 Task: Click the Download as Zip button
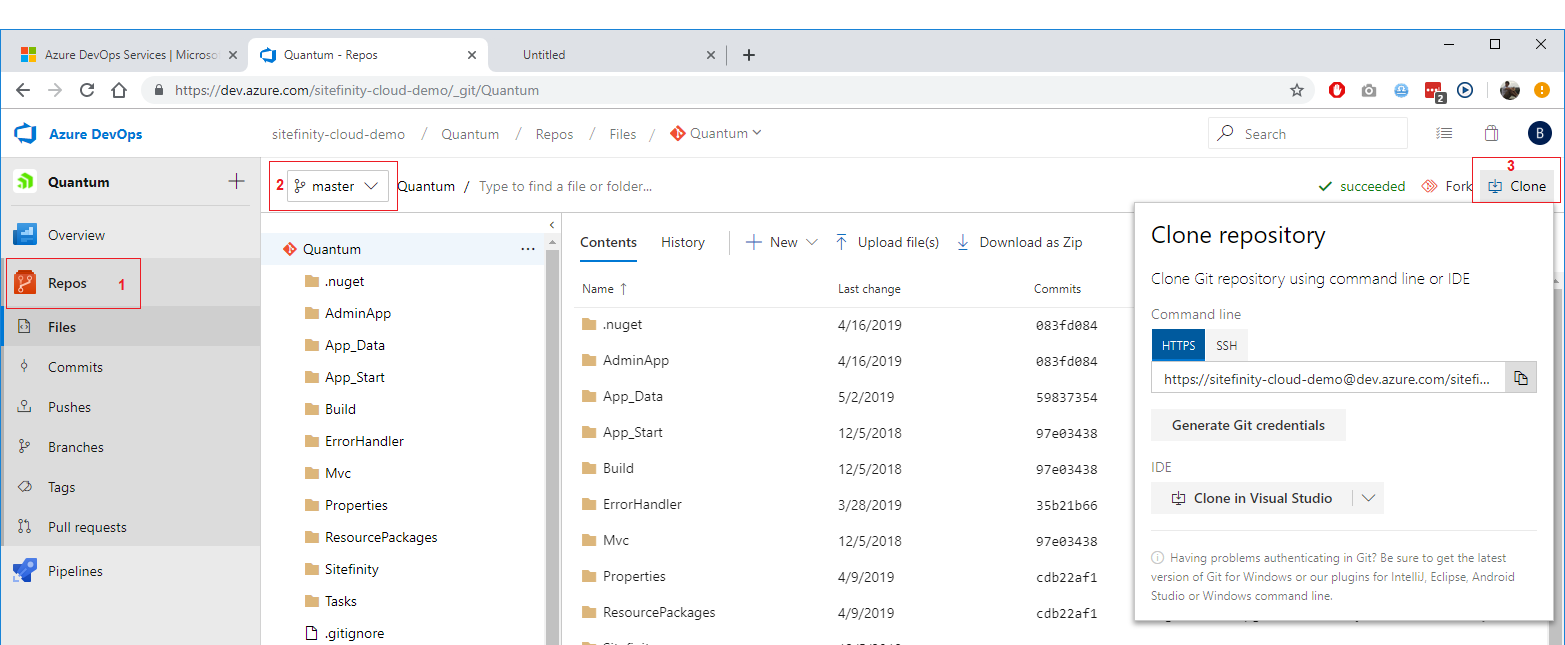tap(1020, 242)
